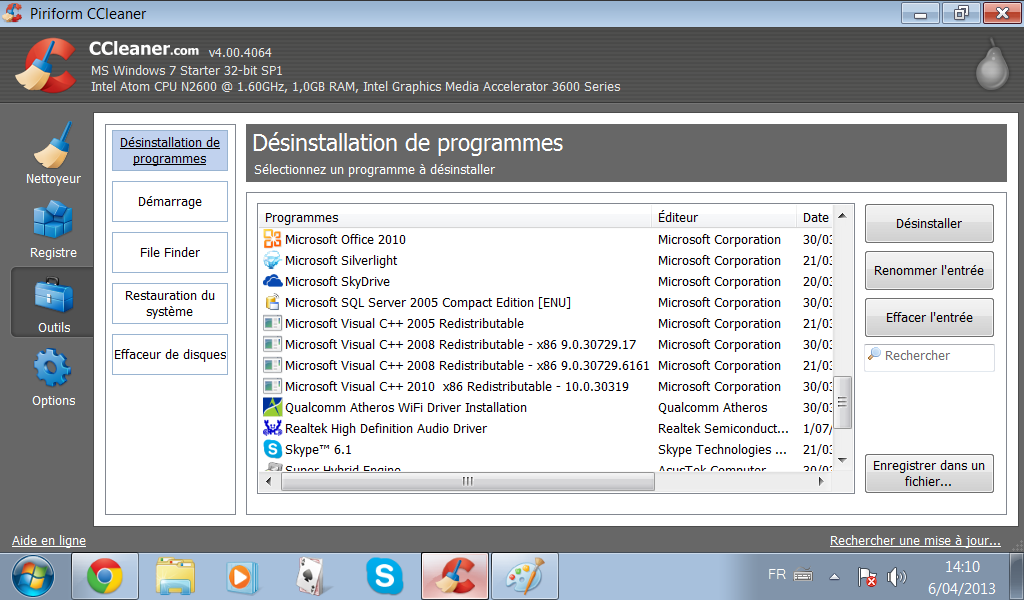Open the Windows Start menu orb

[33, 576]
